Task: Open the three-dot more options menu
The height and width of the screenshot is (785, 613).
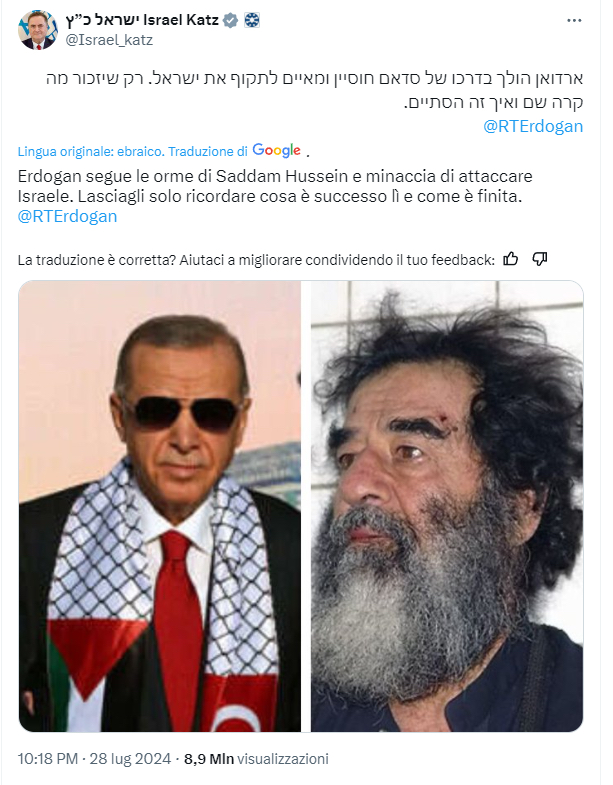Action: [574, 21]
